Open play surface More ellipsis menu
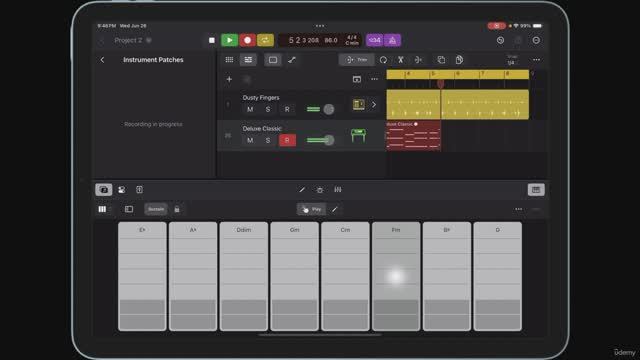The width and height of the screenshot is (640, 360). (x=518, y=209)
